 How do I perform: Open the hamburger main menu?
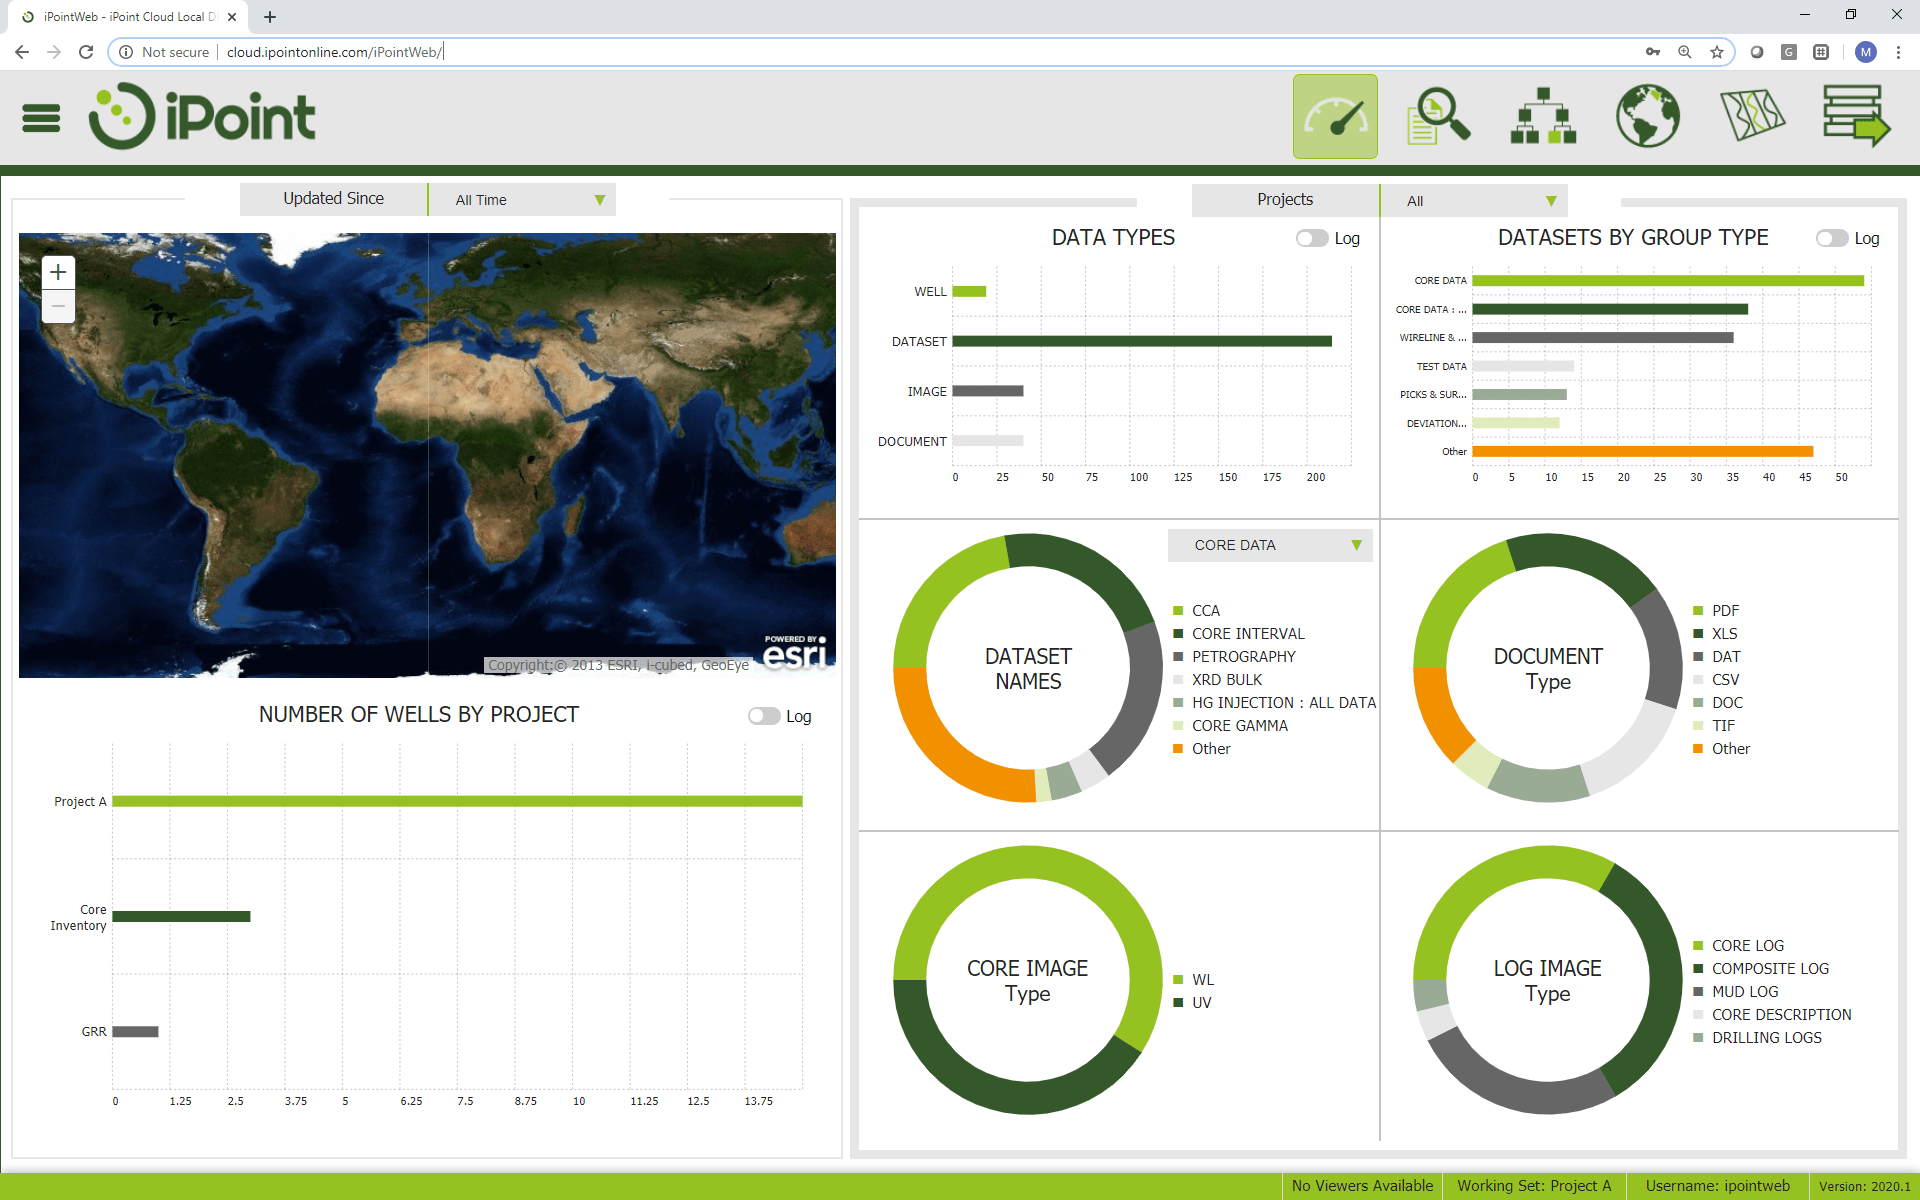tap(41, 118)
